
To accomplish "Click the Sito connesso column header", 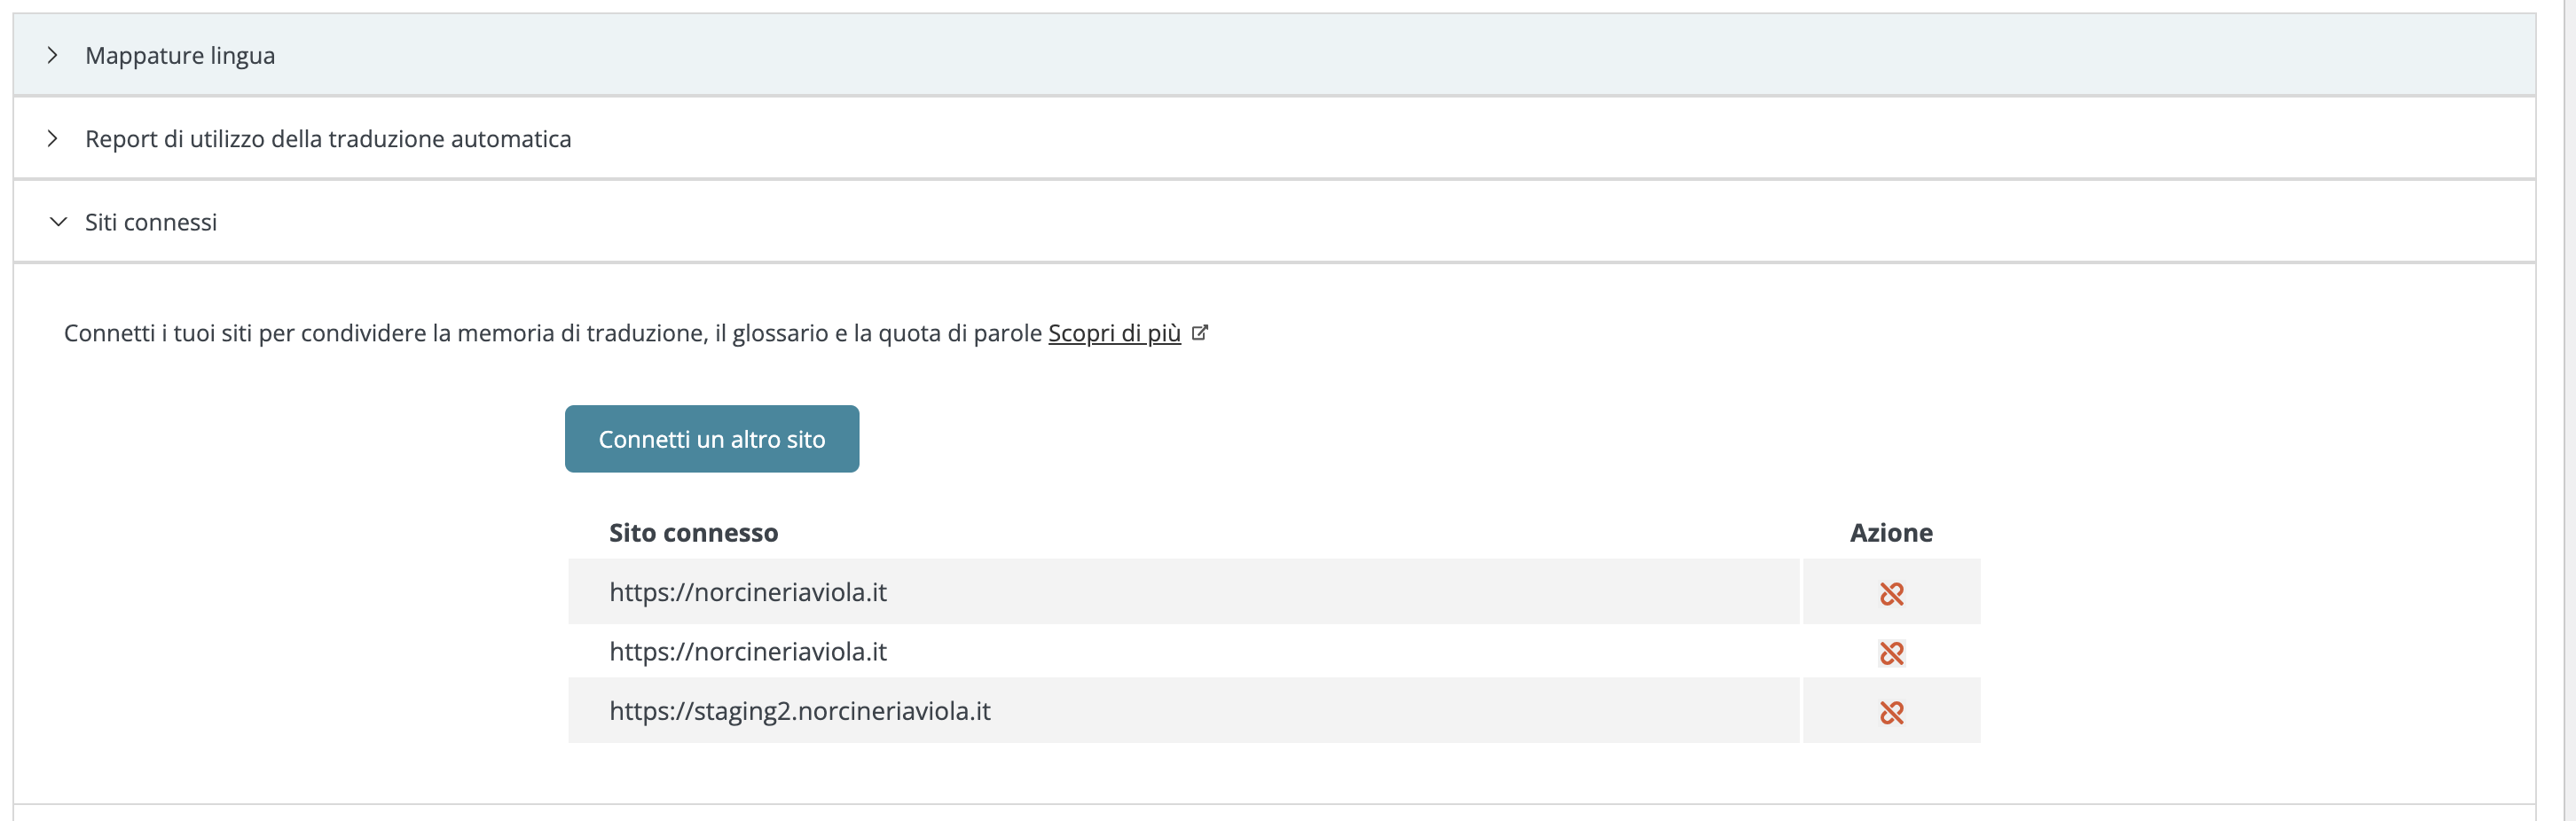I will click(x=693, y=533).
